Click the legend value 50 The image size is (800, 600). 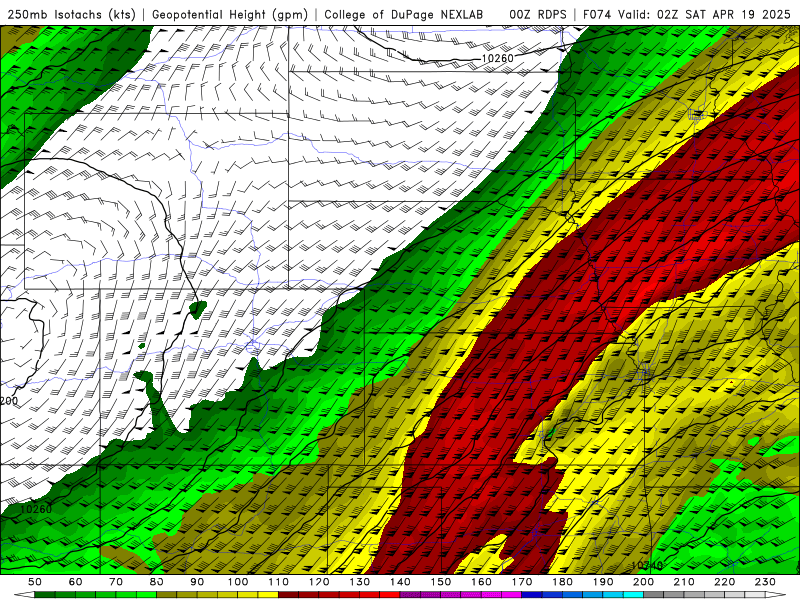tap(35, 582)
